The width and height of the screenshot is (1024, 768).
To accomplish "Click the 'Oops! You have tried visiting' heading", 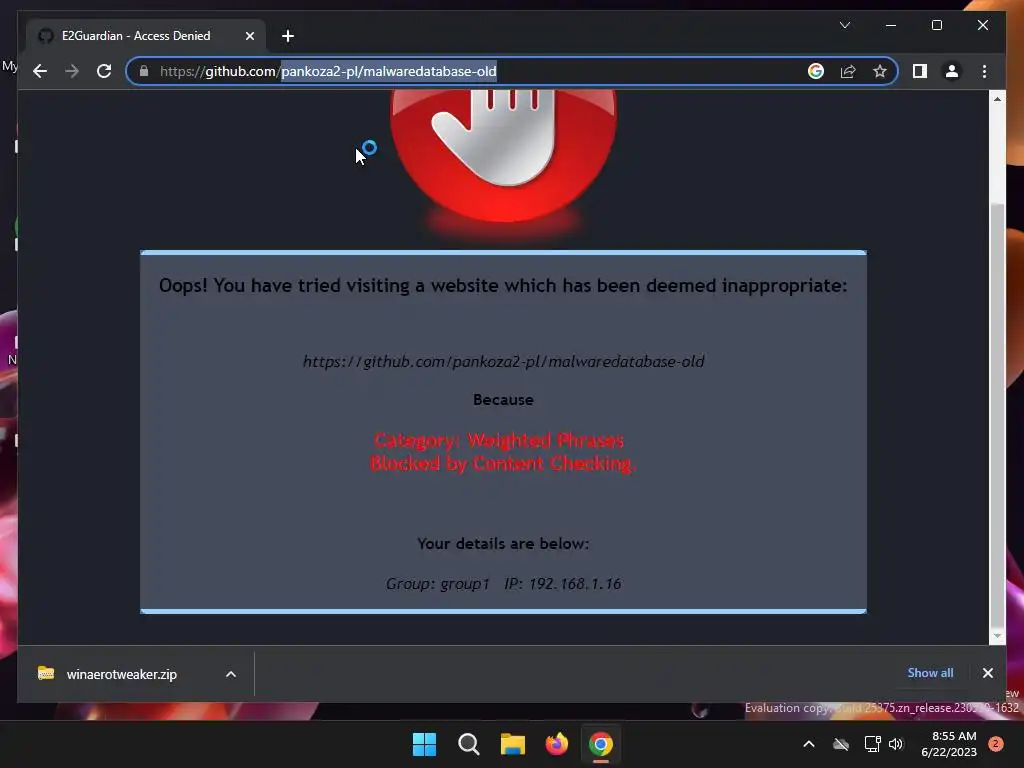I will (503, 285).
